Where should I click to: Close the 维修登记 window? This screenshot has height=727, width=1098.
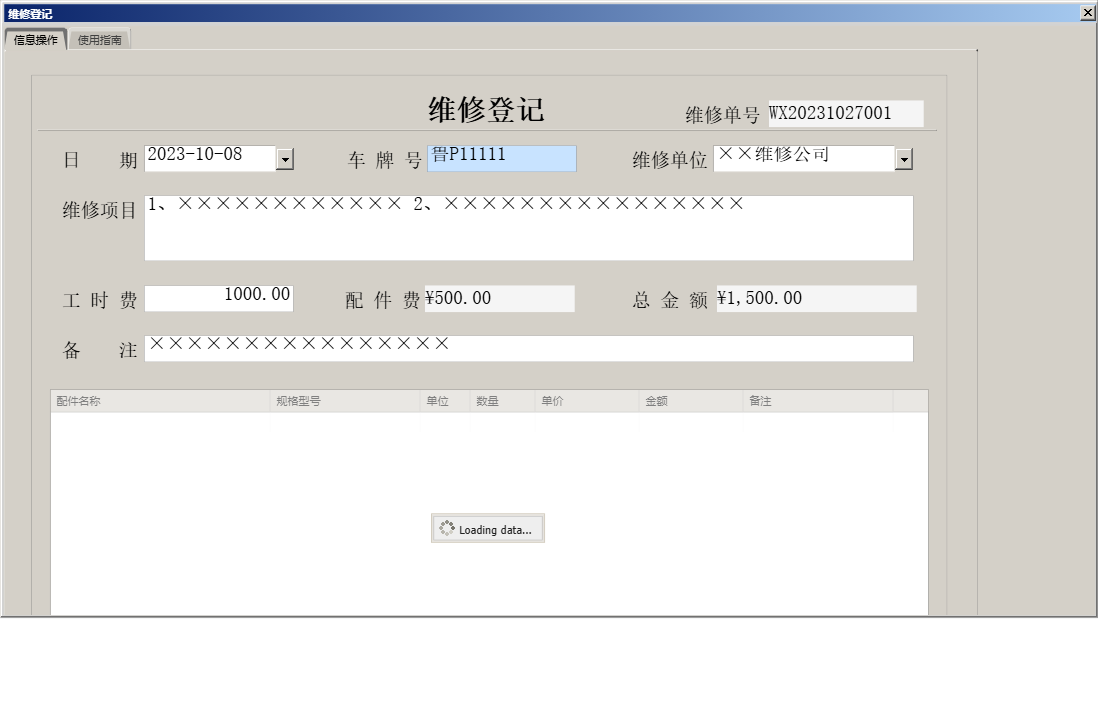click(x=1088, y=13)
